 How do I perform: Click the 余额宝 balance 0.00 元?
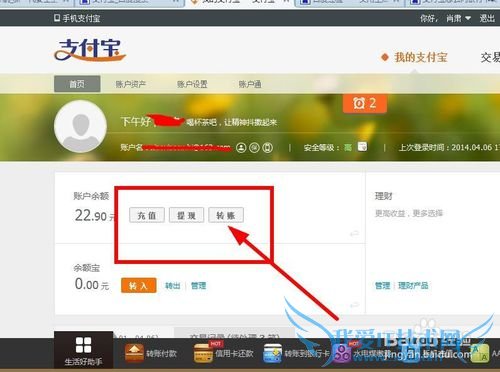point(92,285)
